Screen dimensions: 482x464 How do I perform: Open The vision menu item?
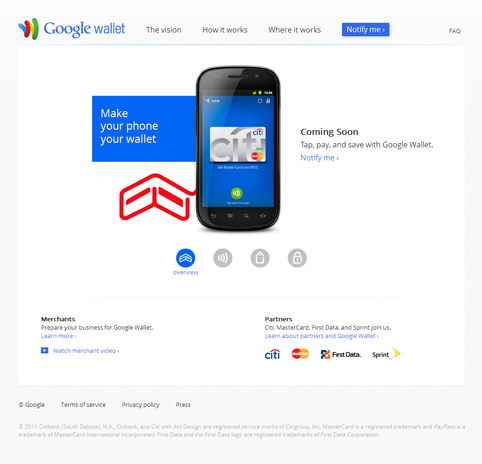(164, 30)
